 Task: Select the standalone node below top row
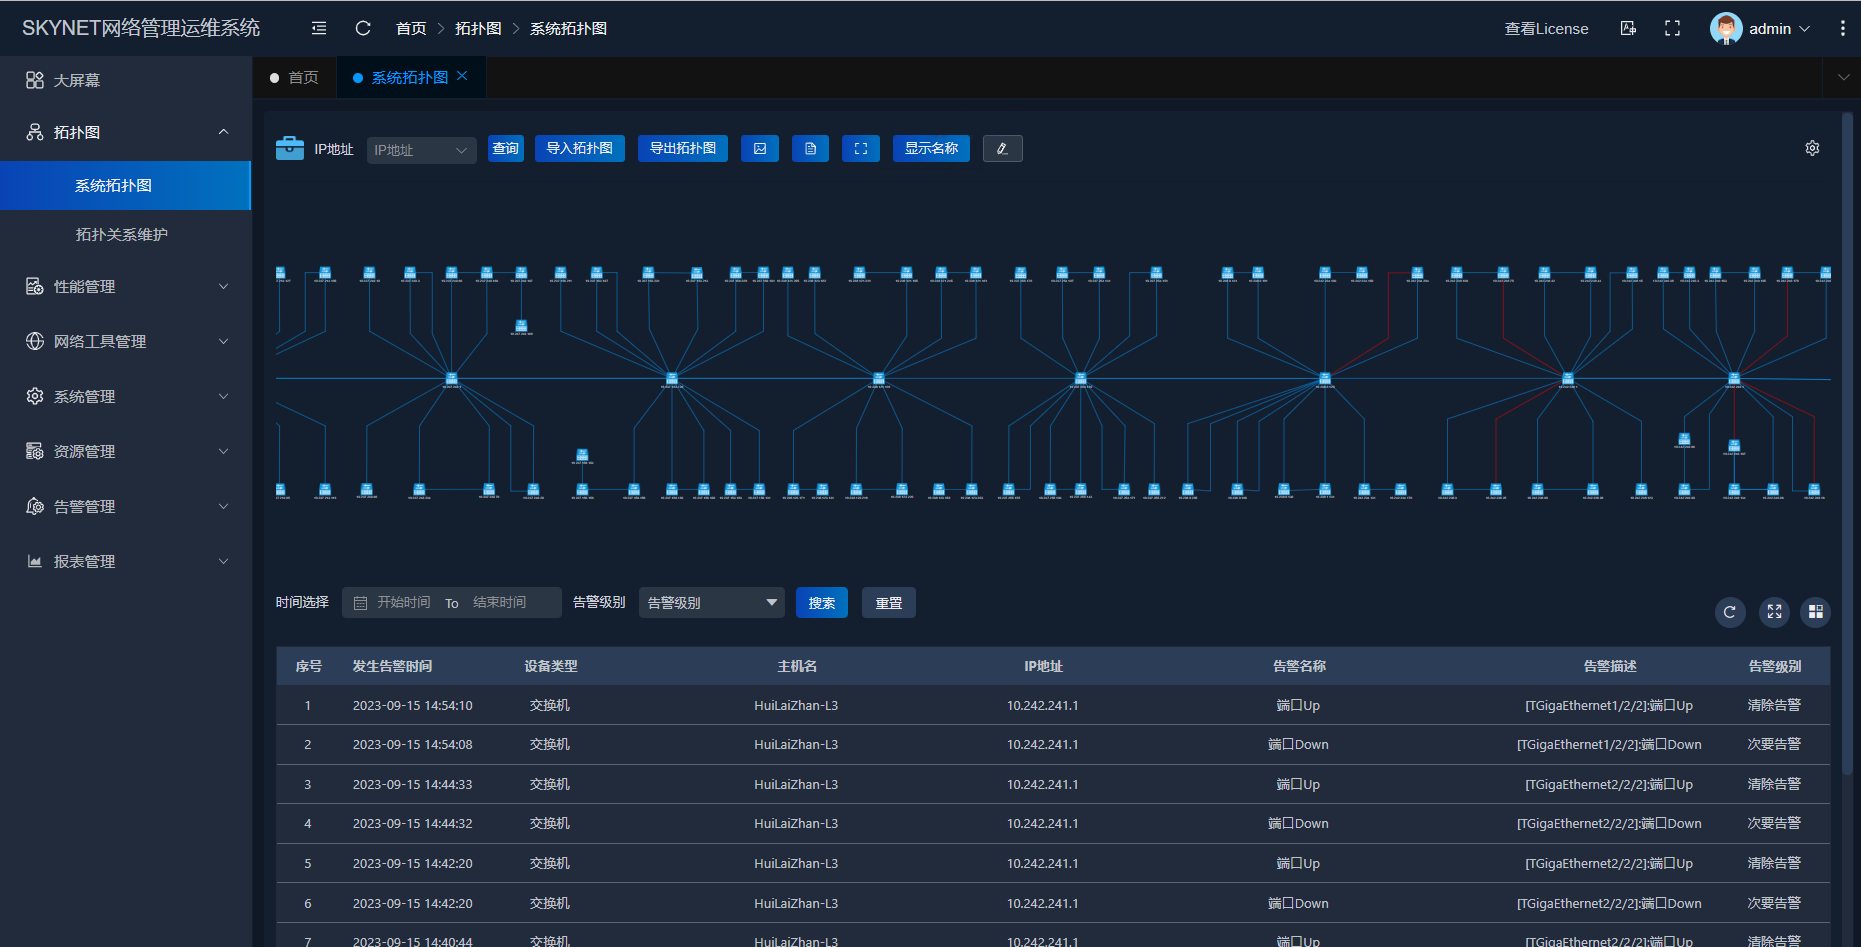click(521, 326)
